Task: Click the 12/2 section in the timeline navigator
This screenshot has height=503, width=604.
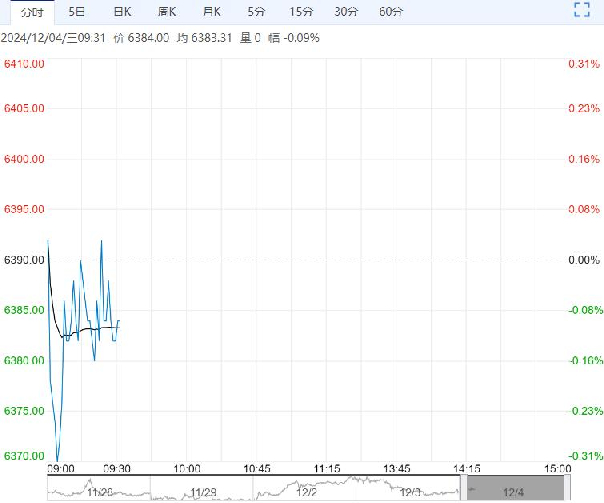Action: (306, 490)
